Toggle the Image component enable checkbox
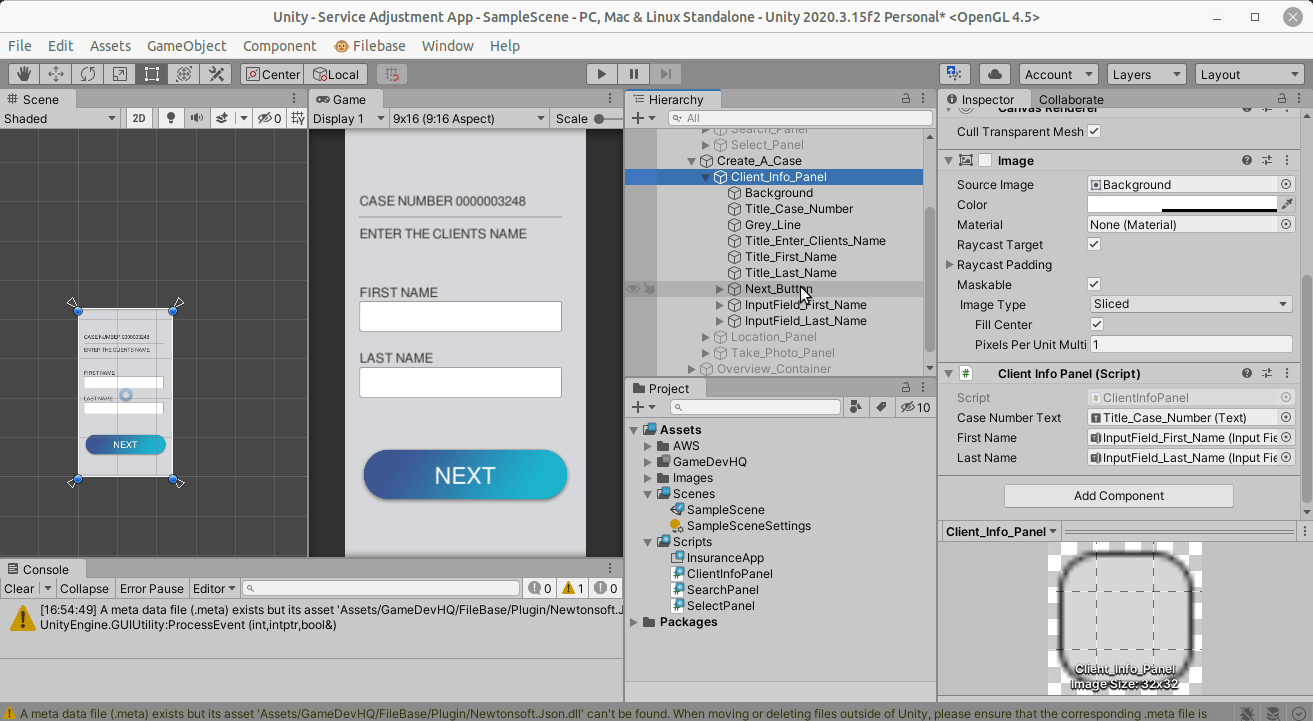This screenshot has width=1313, height=721. pos(986,160)
